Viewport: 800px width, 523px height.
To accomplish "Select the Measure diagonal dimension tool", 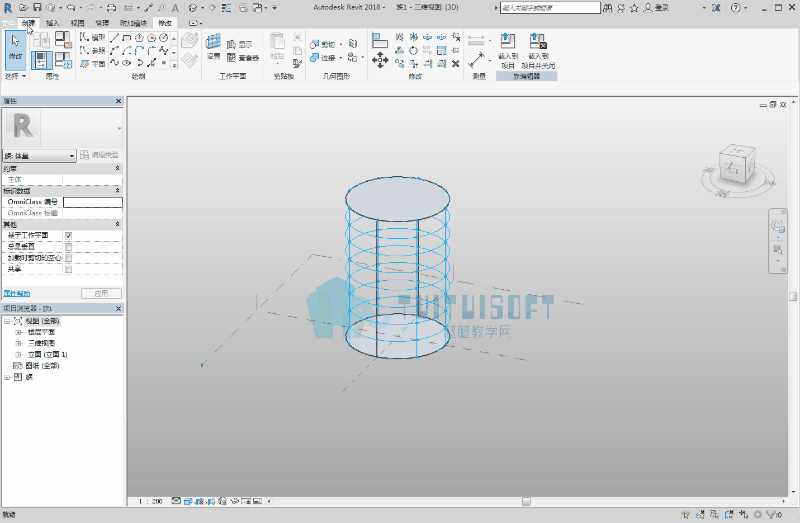I will [476, 60].
